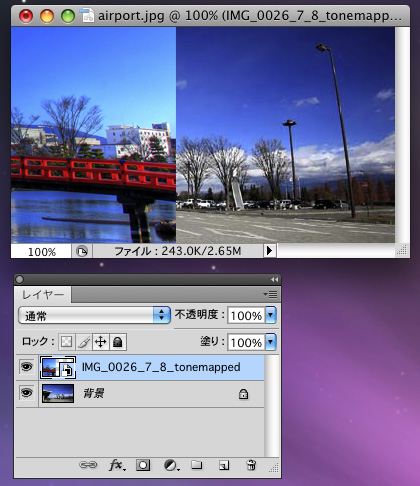Toggle lock position for the layer
This screenshot has height=486, width=420.
101,342
